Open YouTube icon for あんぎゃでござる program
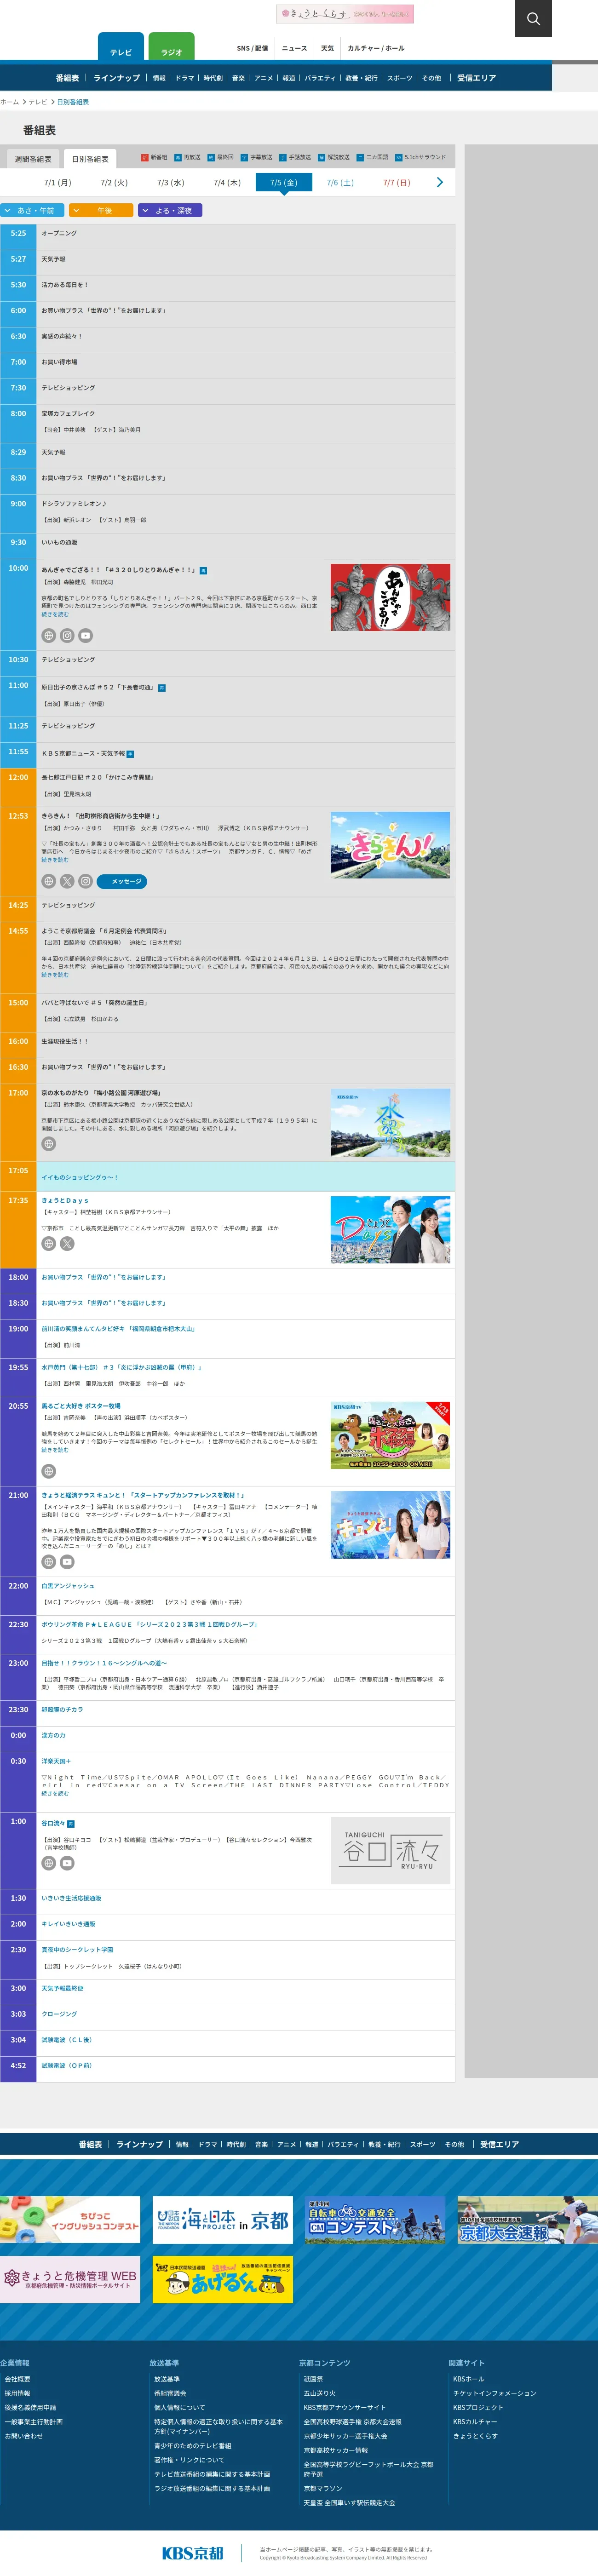Viewport: 598px width, 2576px height. point(86,635)
